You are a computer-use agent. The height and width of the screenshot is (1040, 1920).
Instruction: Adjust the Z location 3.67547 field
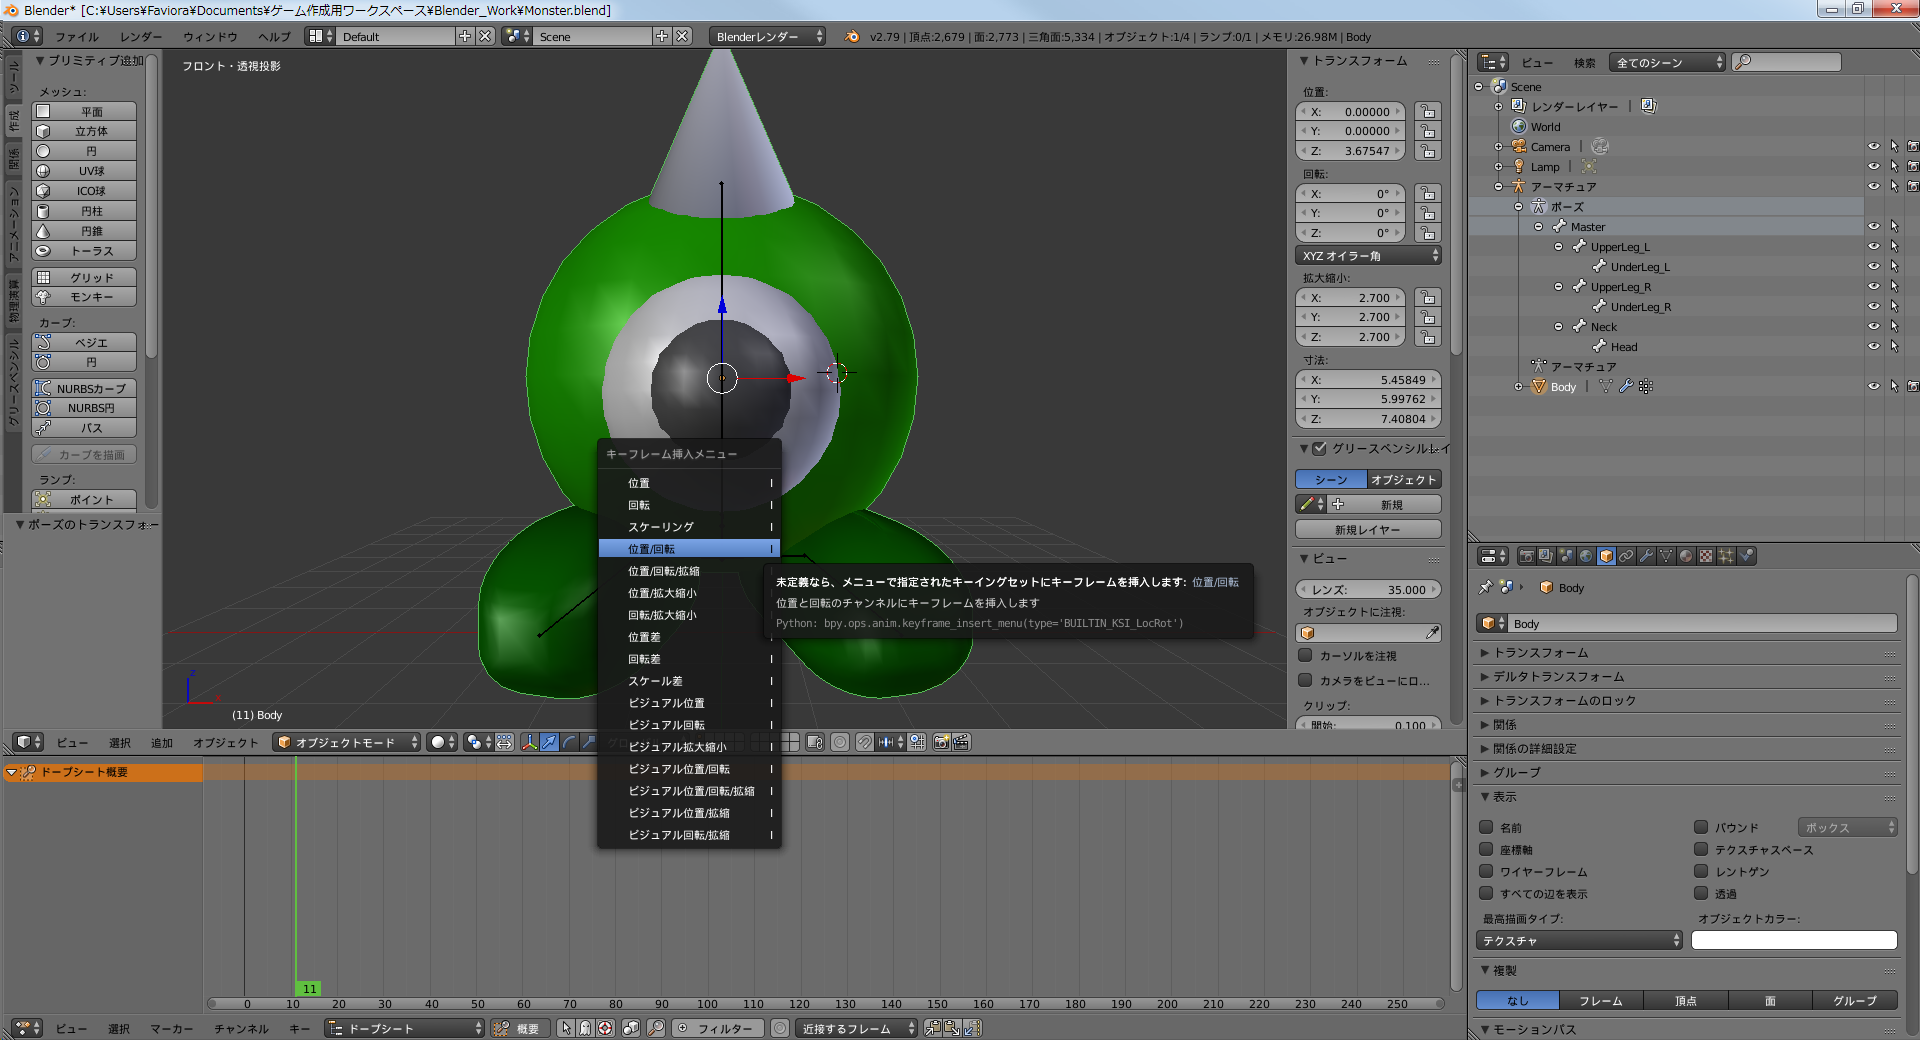[x=1351, y=151]
